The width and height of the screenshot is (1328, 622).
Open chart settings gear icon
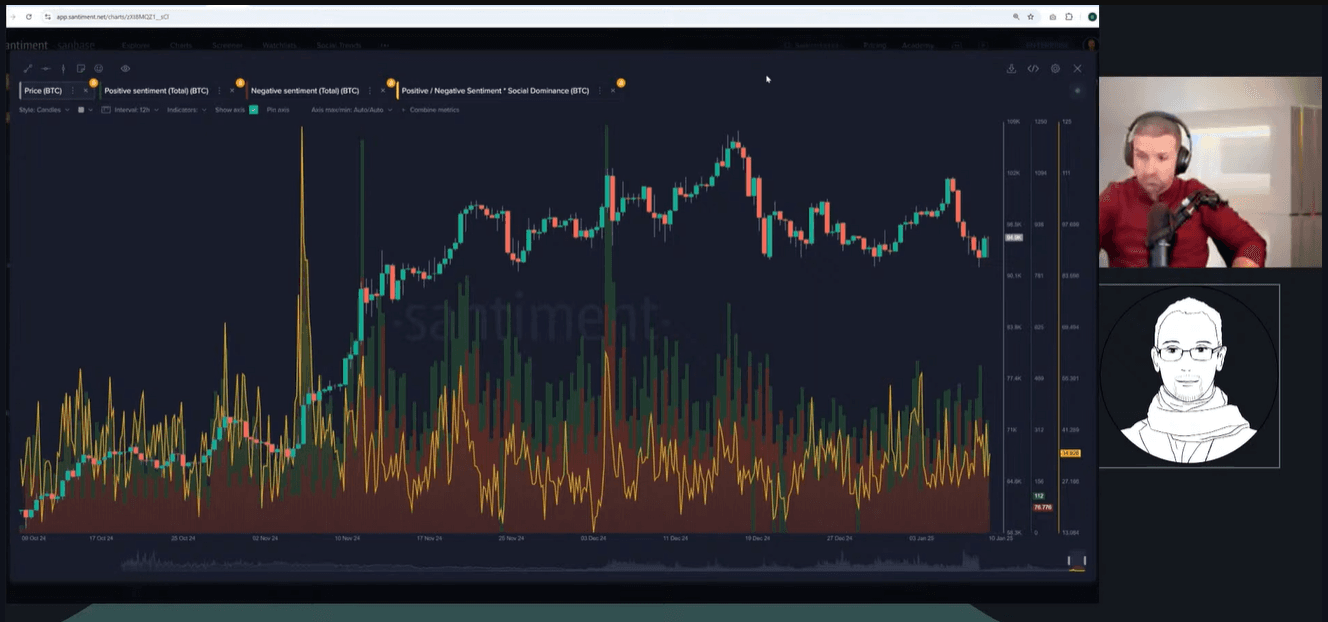1055,69
